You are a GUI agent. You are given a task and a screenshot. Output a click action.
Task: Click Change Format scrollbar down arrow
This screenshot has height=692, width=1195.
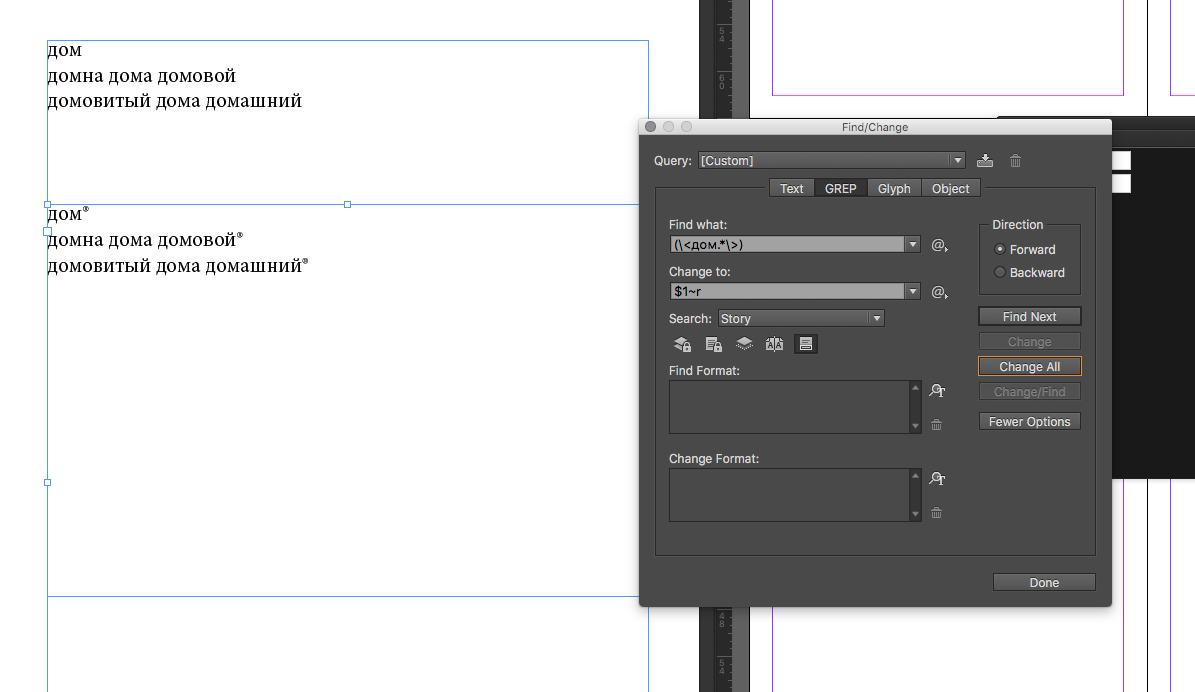click(915, 514)
